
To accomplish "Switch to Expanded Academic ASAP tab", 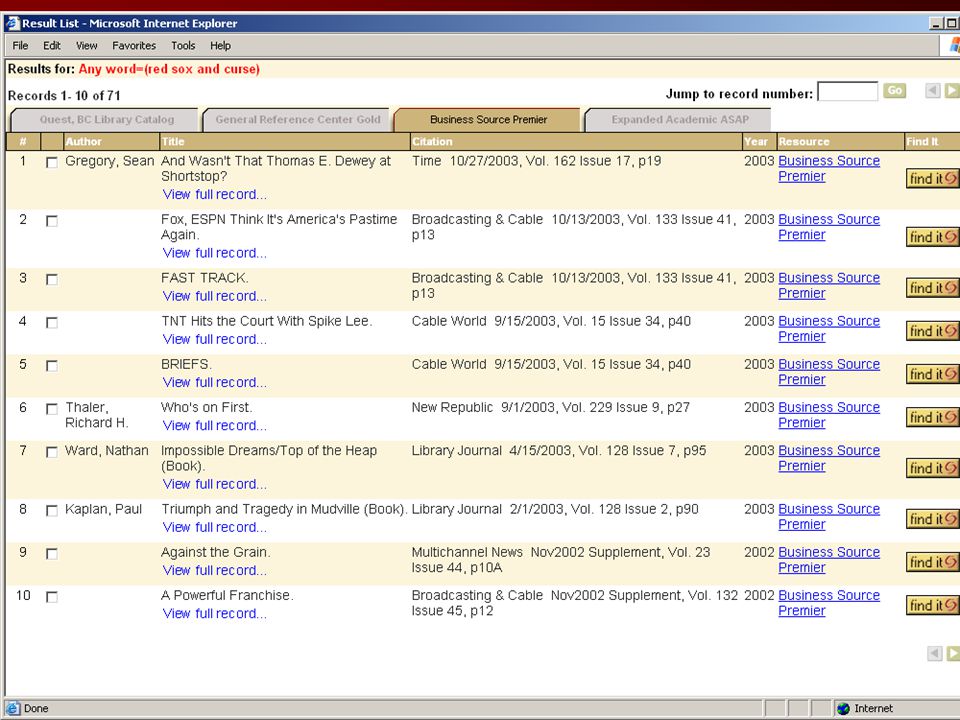I will (680, 120).
